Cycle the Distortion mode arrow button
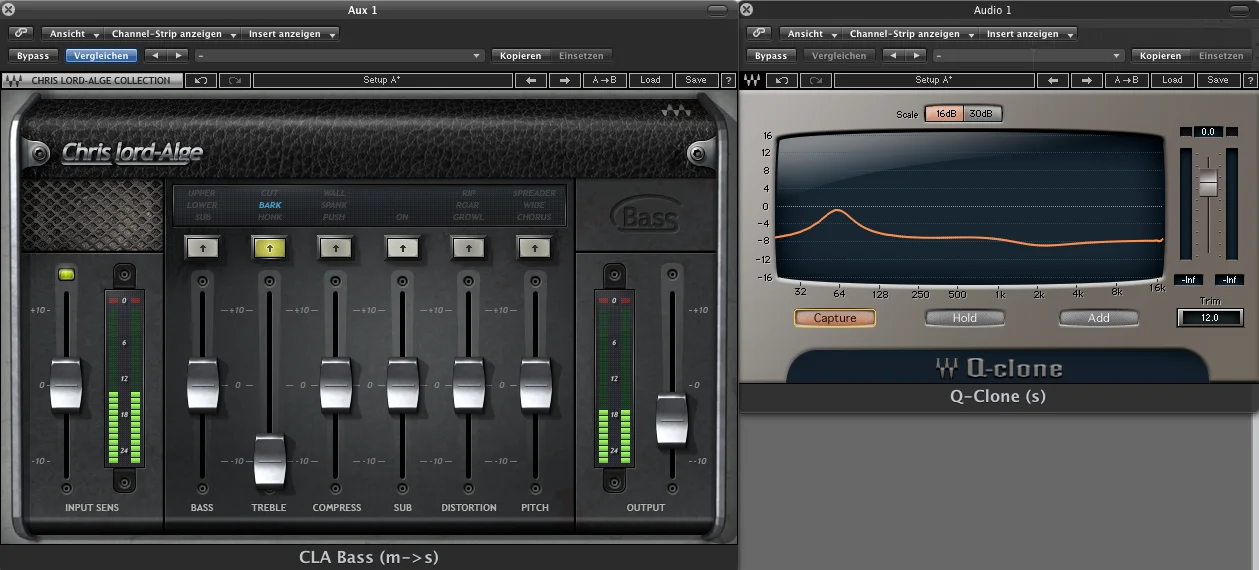The height and width of the screenshot is (570, 1259). [468, 246]
